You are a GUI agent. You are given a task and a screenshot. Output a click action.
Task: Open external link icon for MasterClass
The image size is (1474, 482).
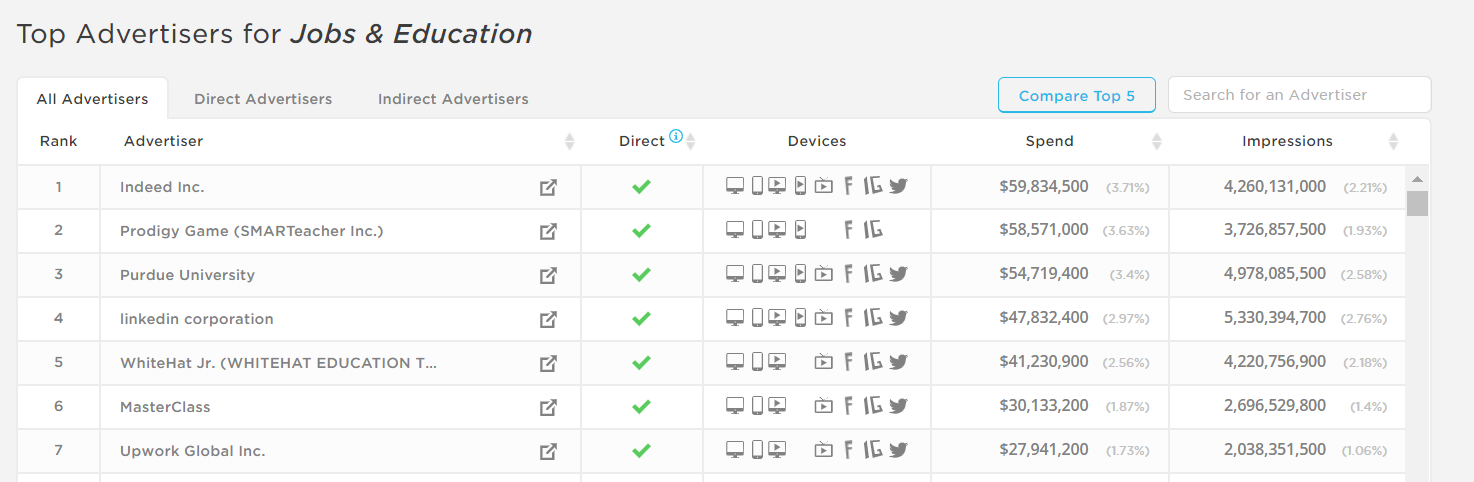point(548,407)
